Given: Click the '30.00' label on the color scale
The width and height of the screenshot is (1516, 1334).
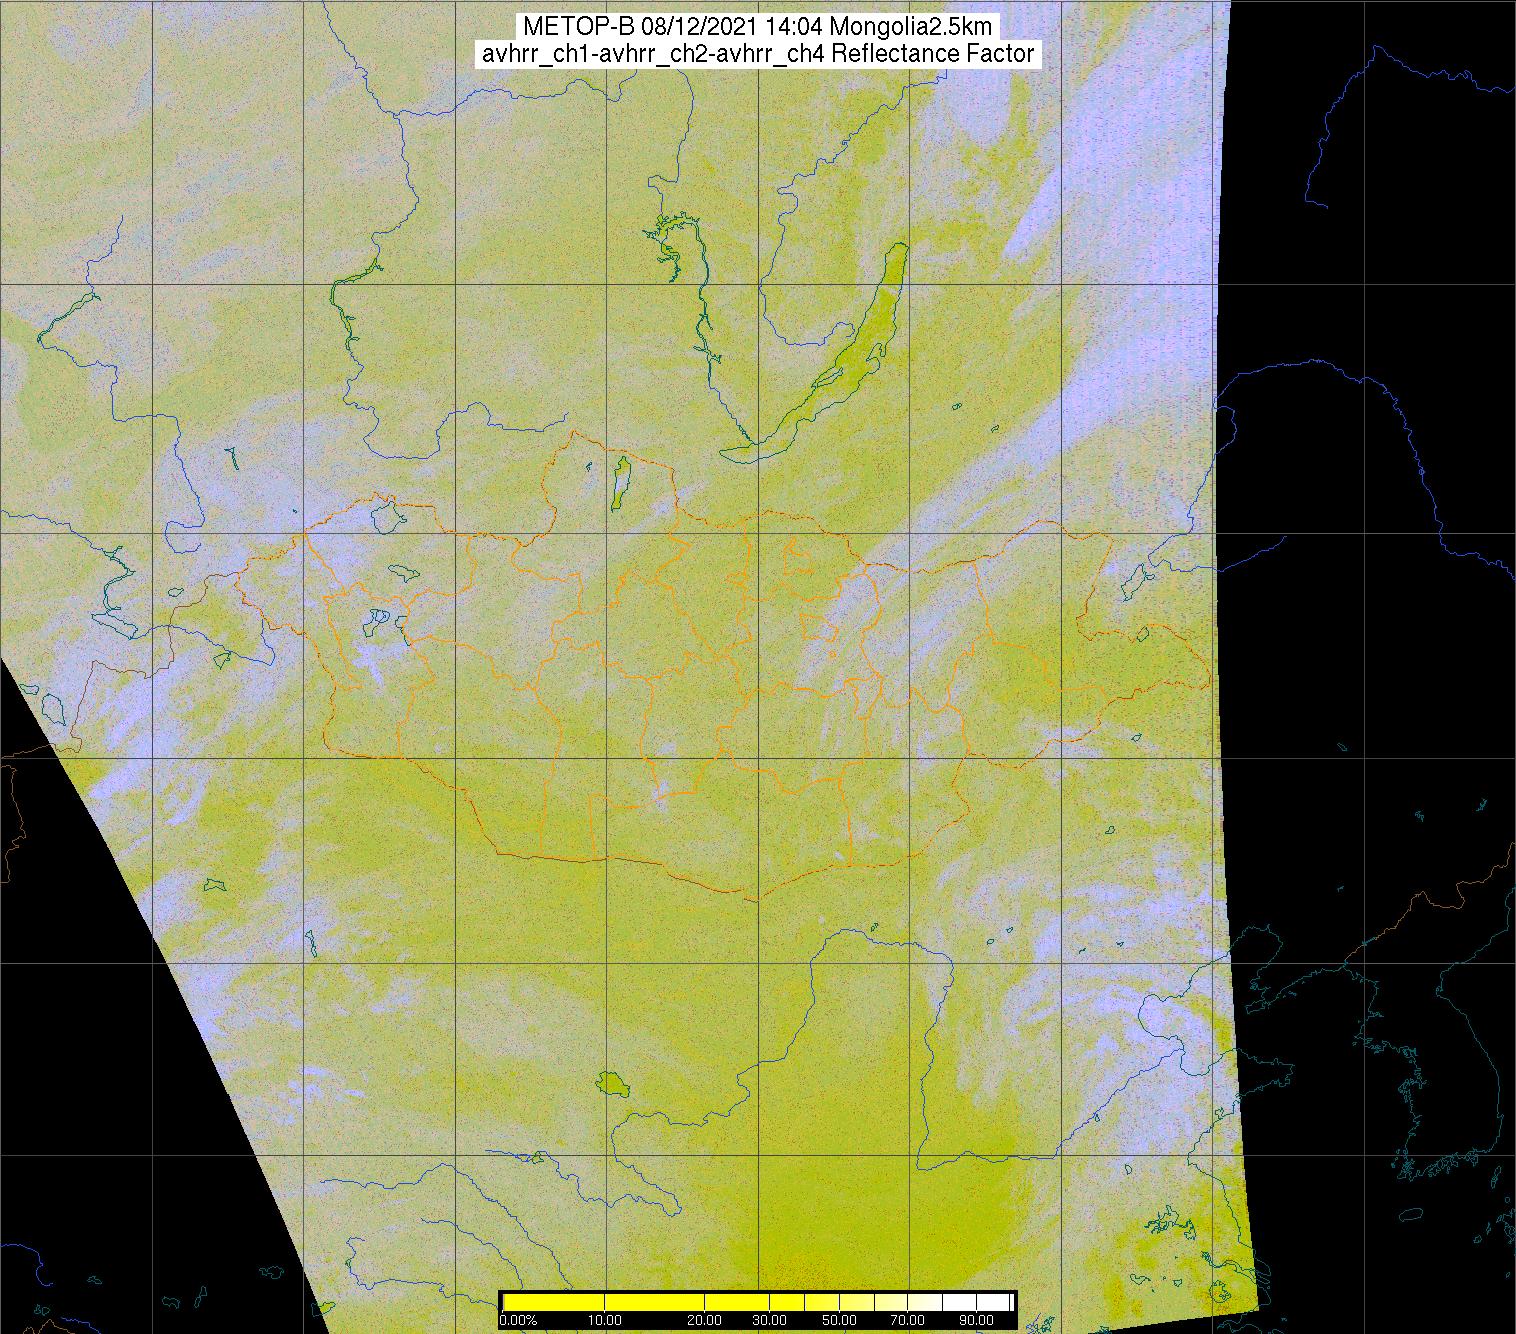Looking at the screenshot, I should [769, 1320].
